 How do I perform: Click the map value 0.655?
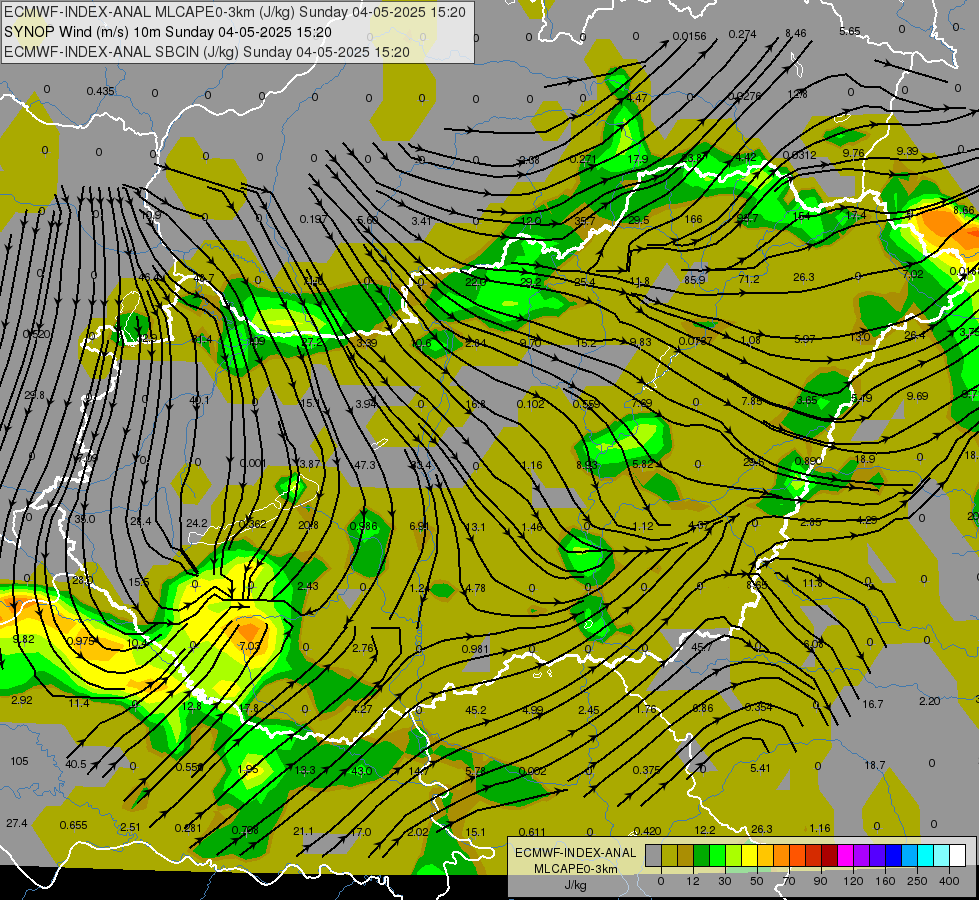tap(73, 825)
